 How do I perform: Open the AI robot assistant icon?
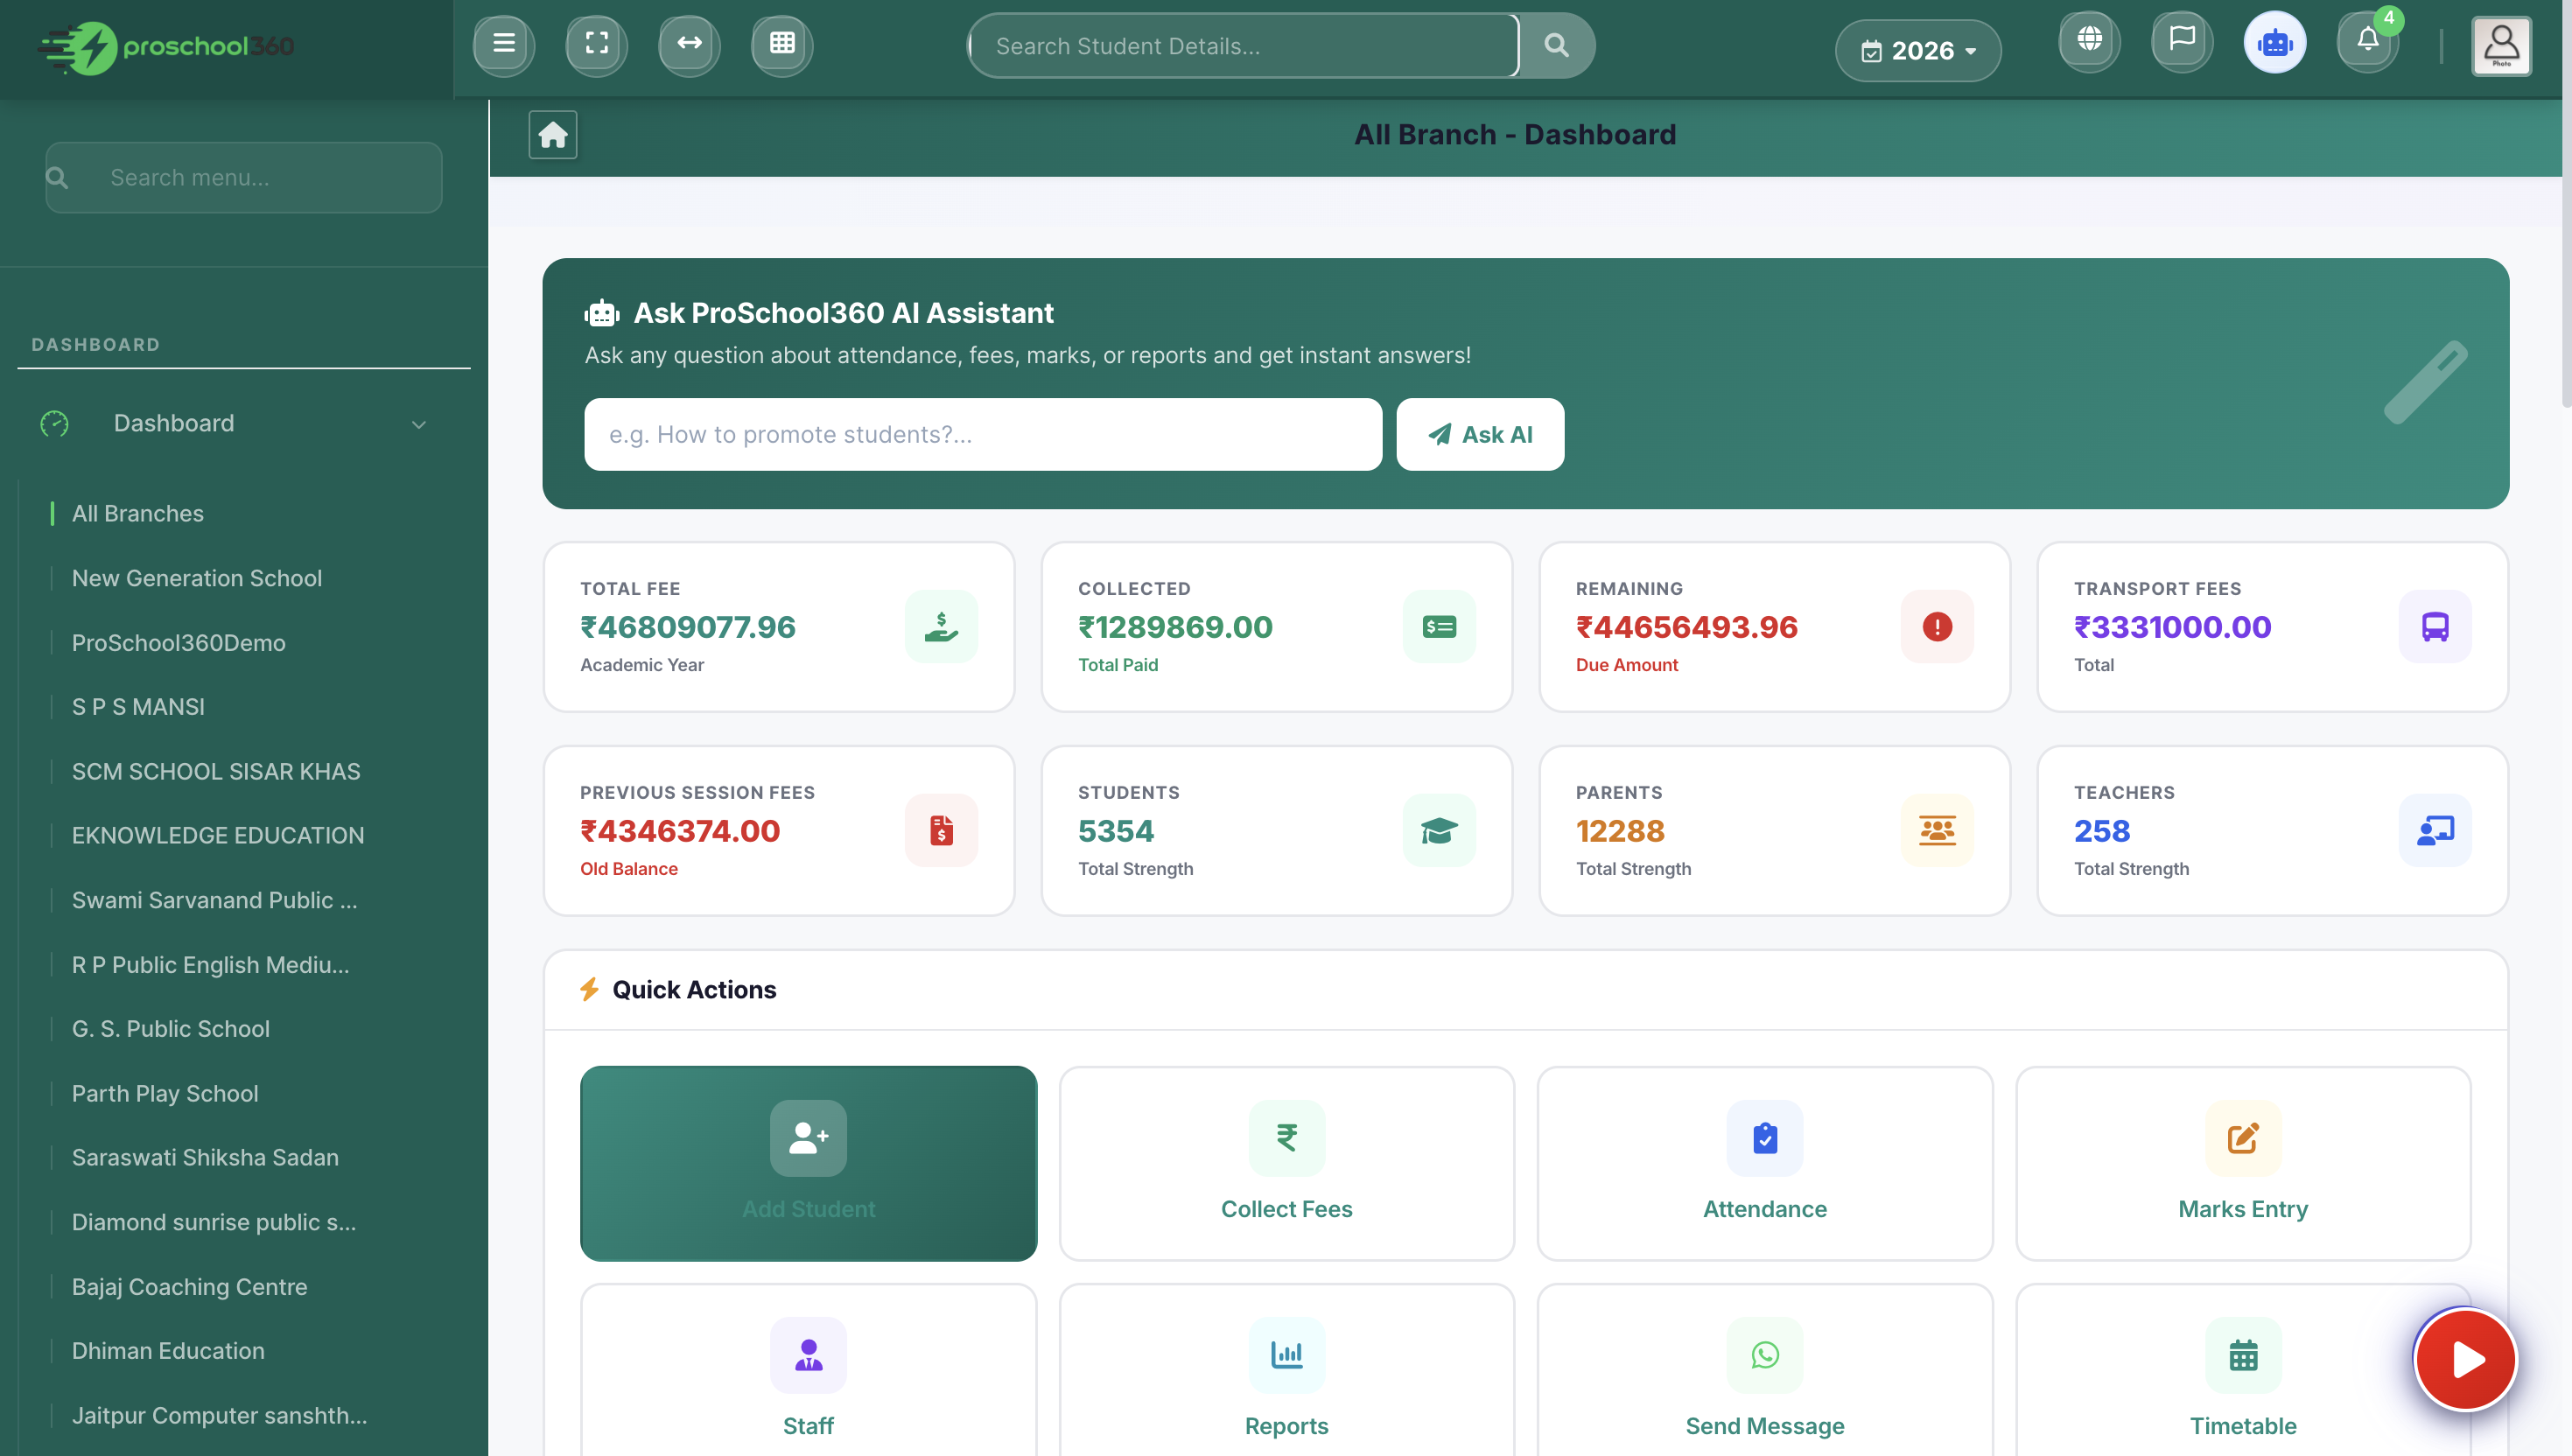[2275, 43]
